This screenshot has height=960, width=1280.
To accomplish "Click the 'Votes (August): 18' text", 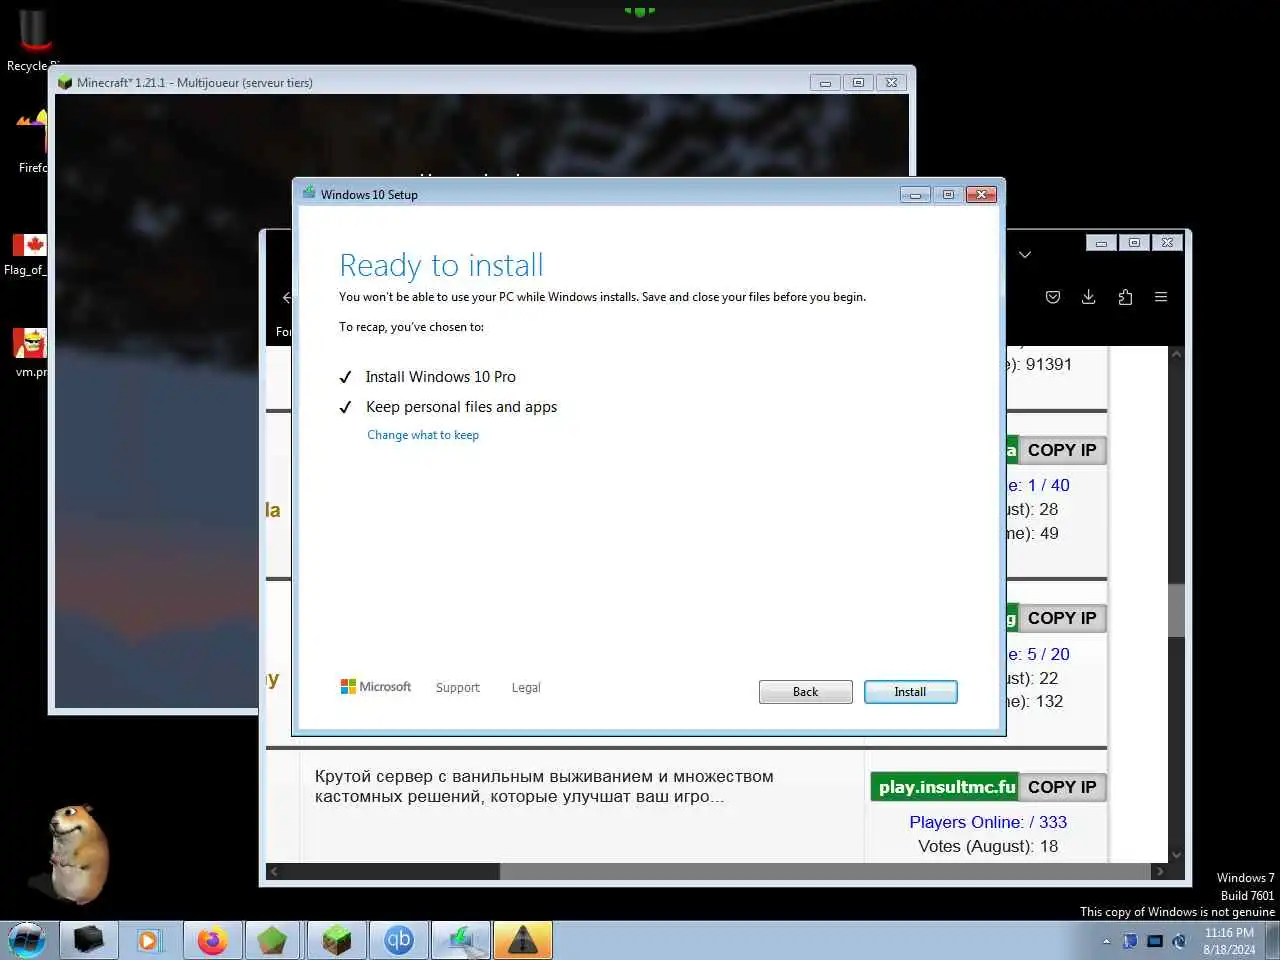I will click(x=988, y=846).
